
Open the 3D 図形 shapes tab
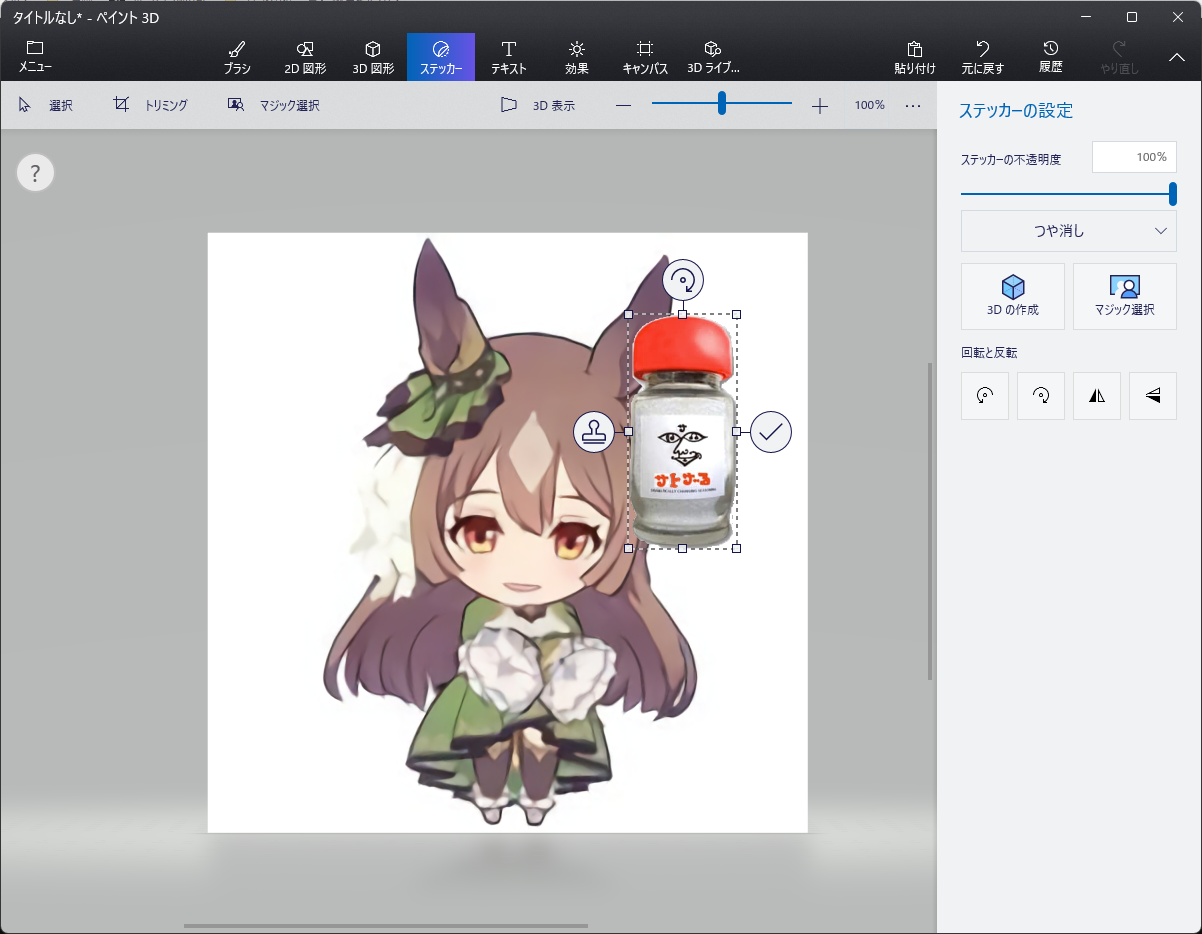click(373, 57)
